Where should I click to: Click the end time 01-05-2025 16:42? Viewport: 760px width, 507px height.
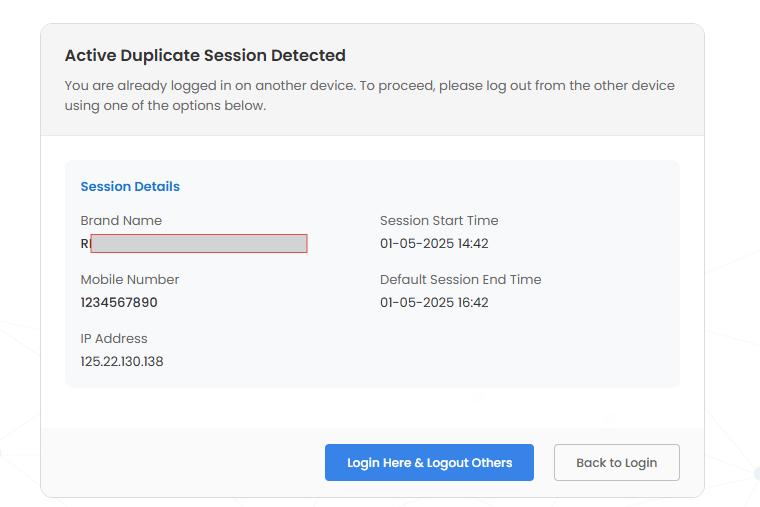(x=434, y=303)
